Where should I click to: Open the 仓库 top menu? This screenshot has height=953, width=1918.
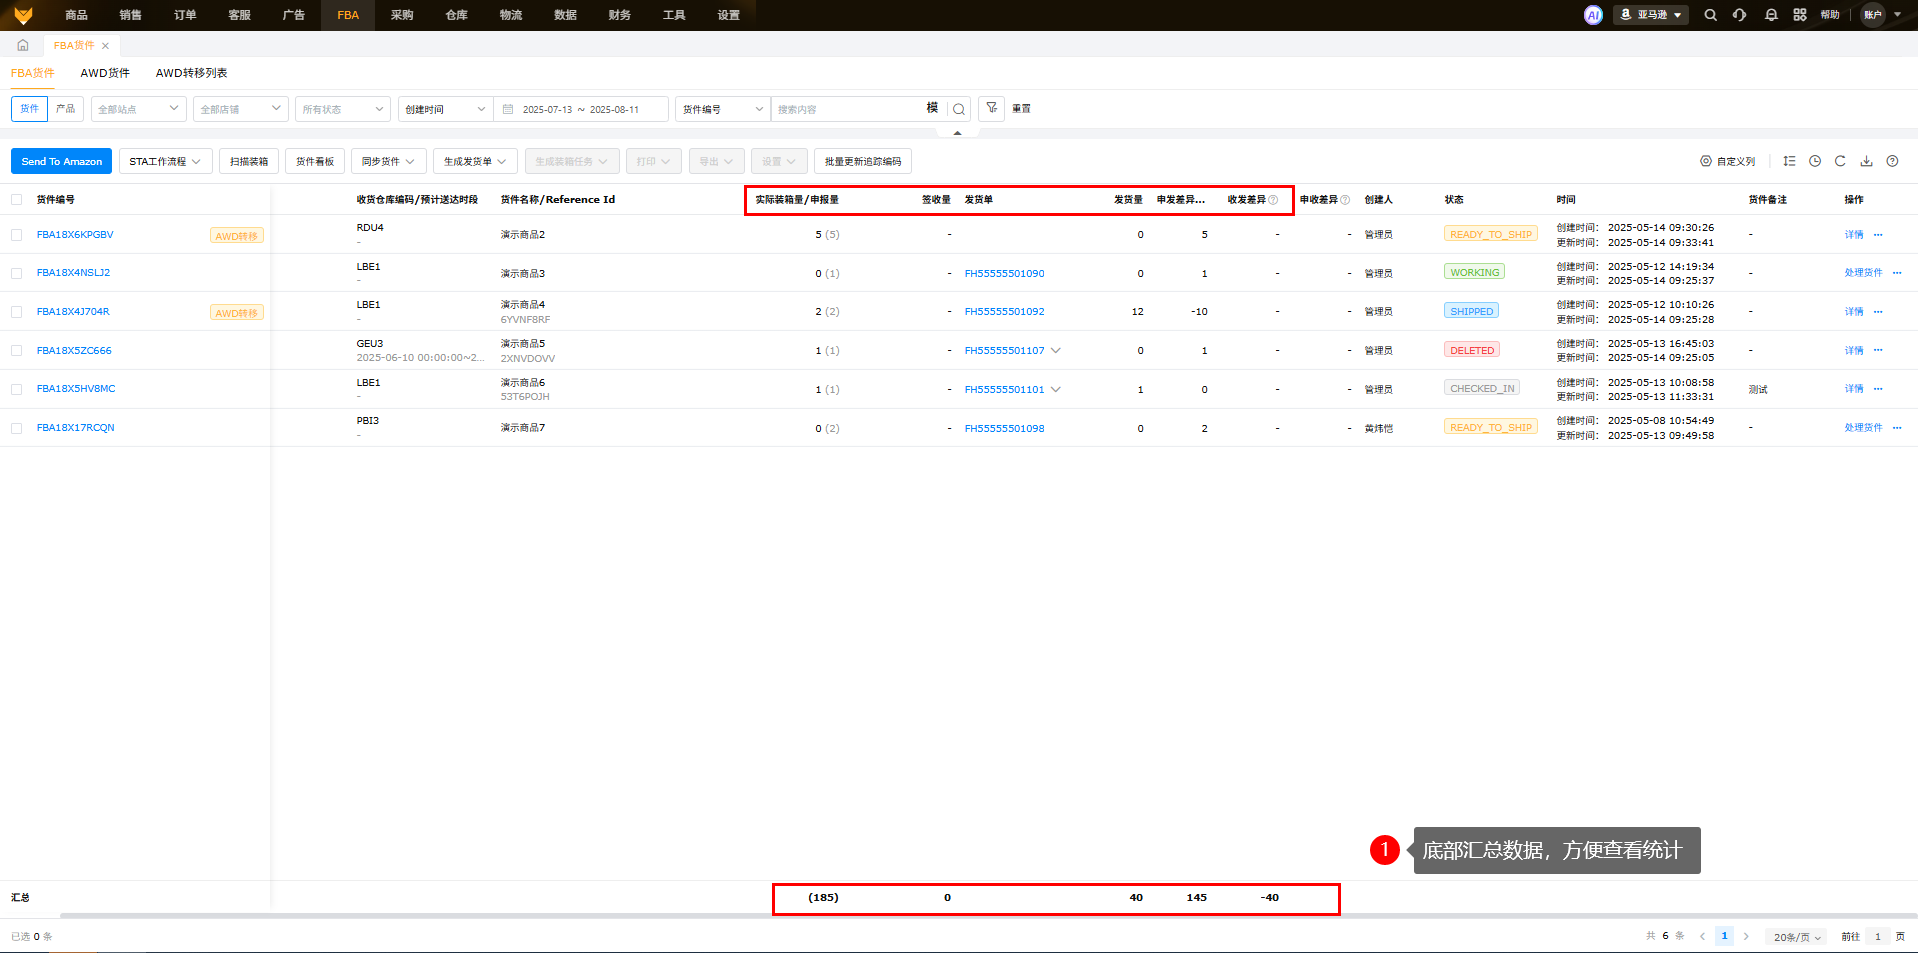pyautogui.click(x=456, y=15)
